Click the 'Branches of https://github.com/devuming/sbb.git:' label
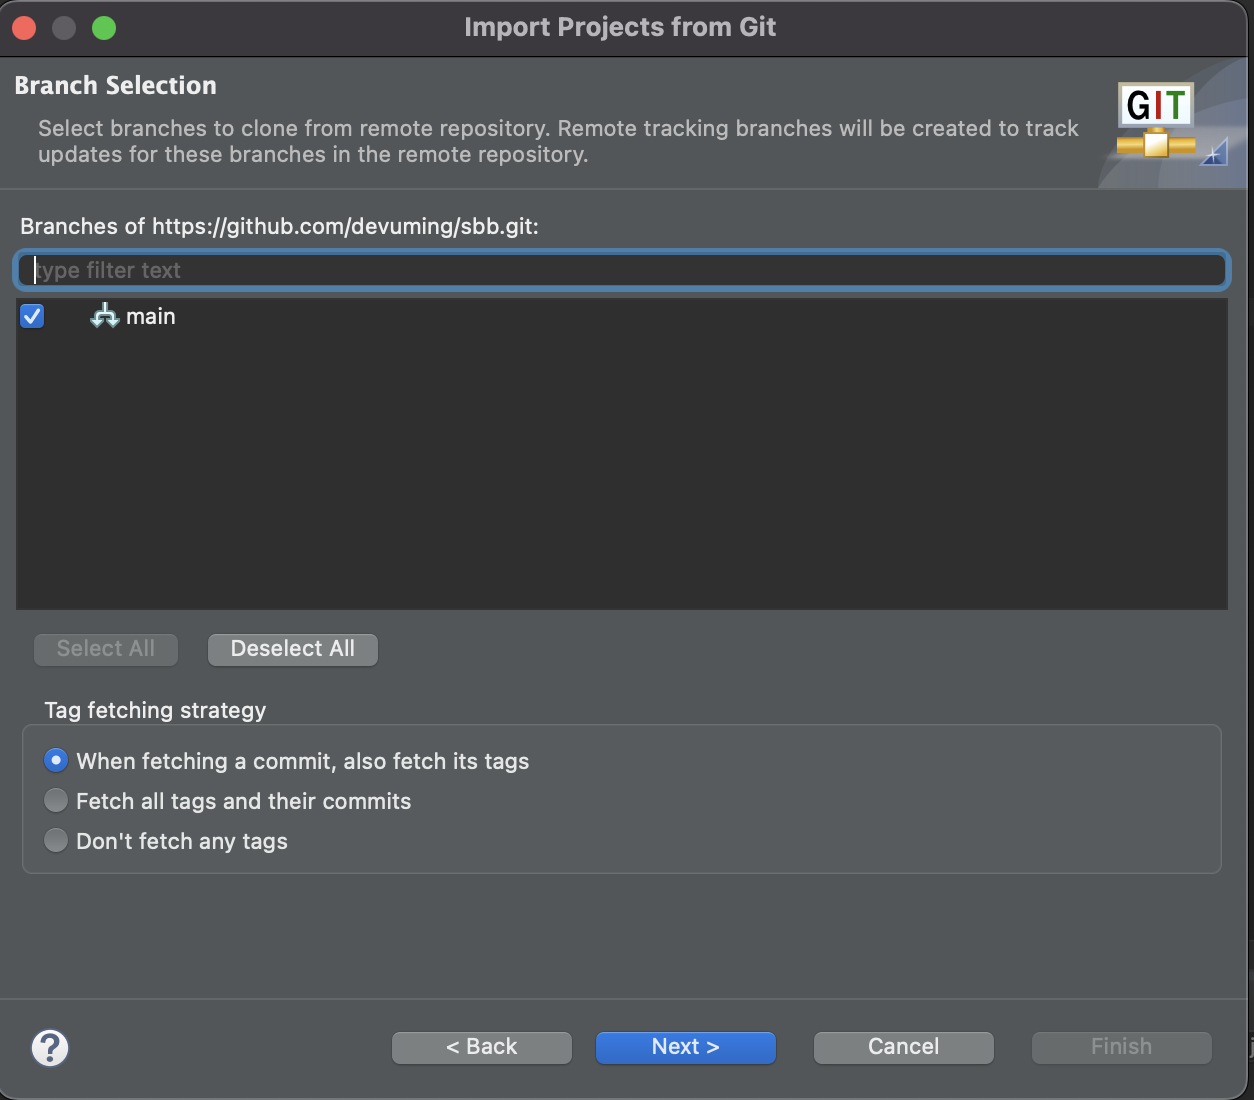 (280, 226)
